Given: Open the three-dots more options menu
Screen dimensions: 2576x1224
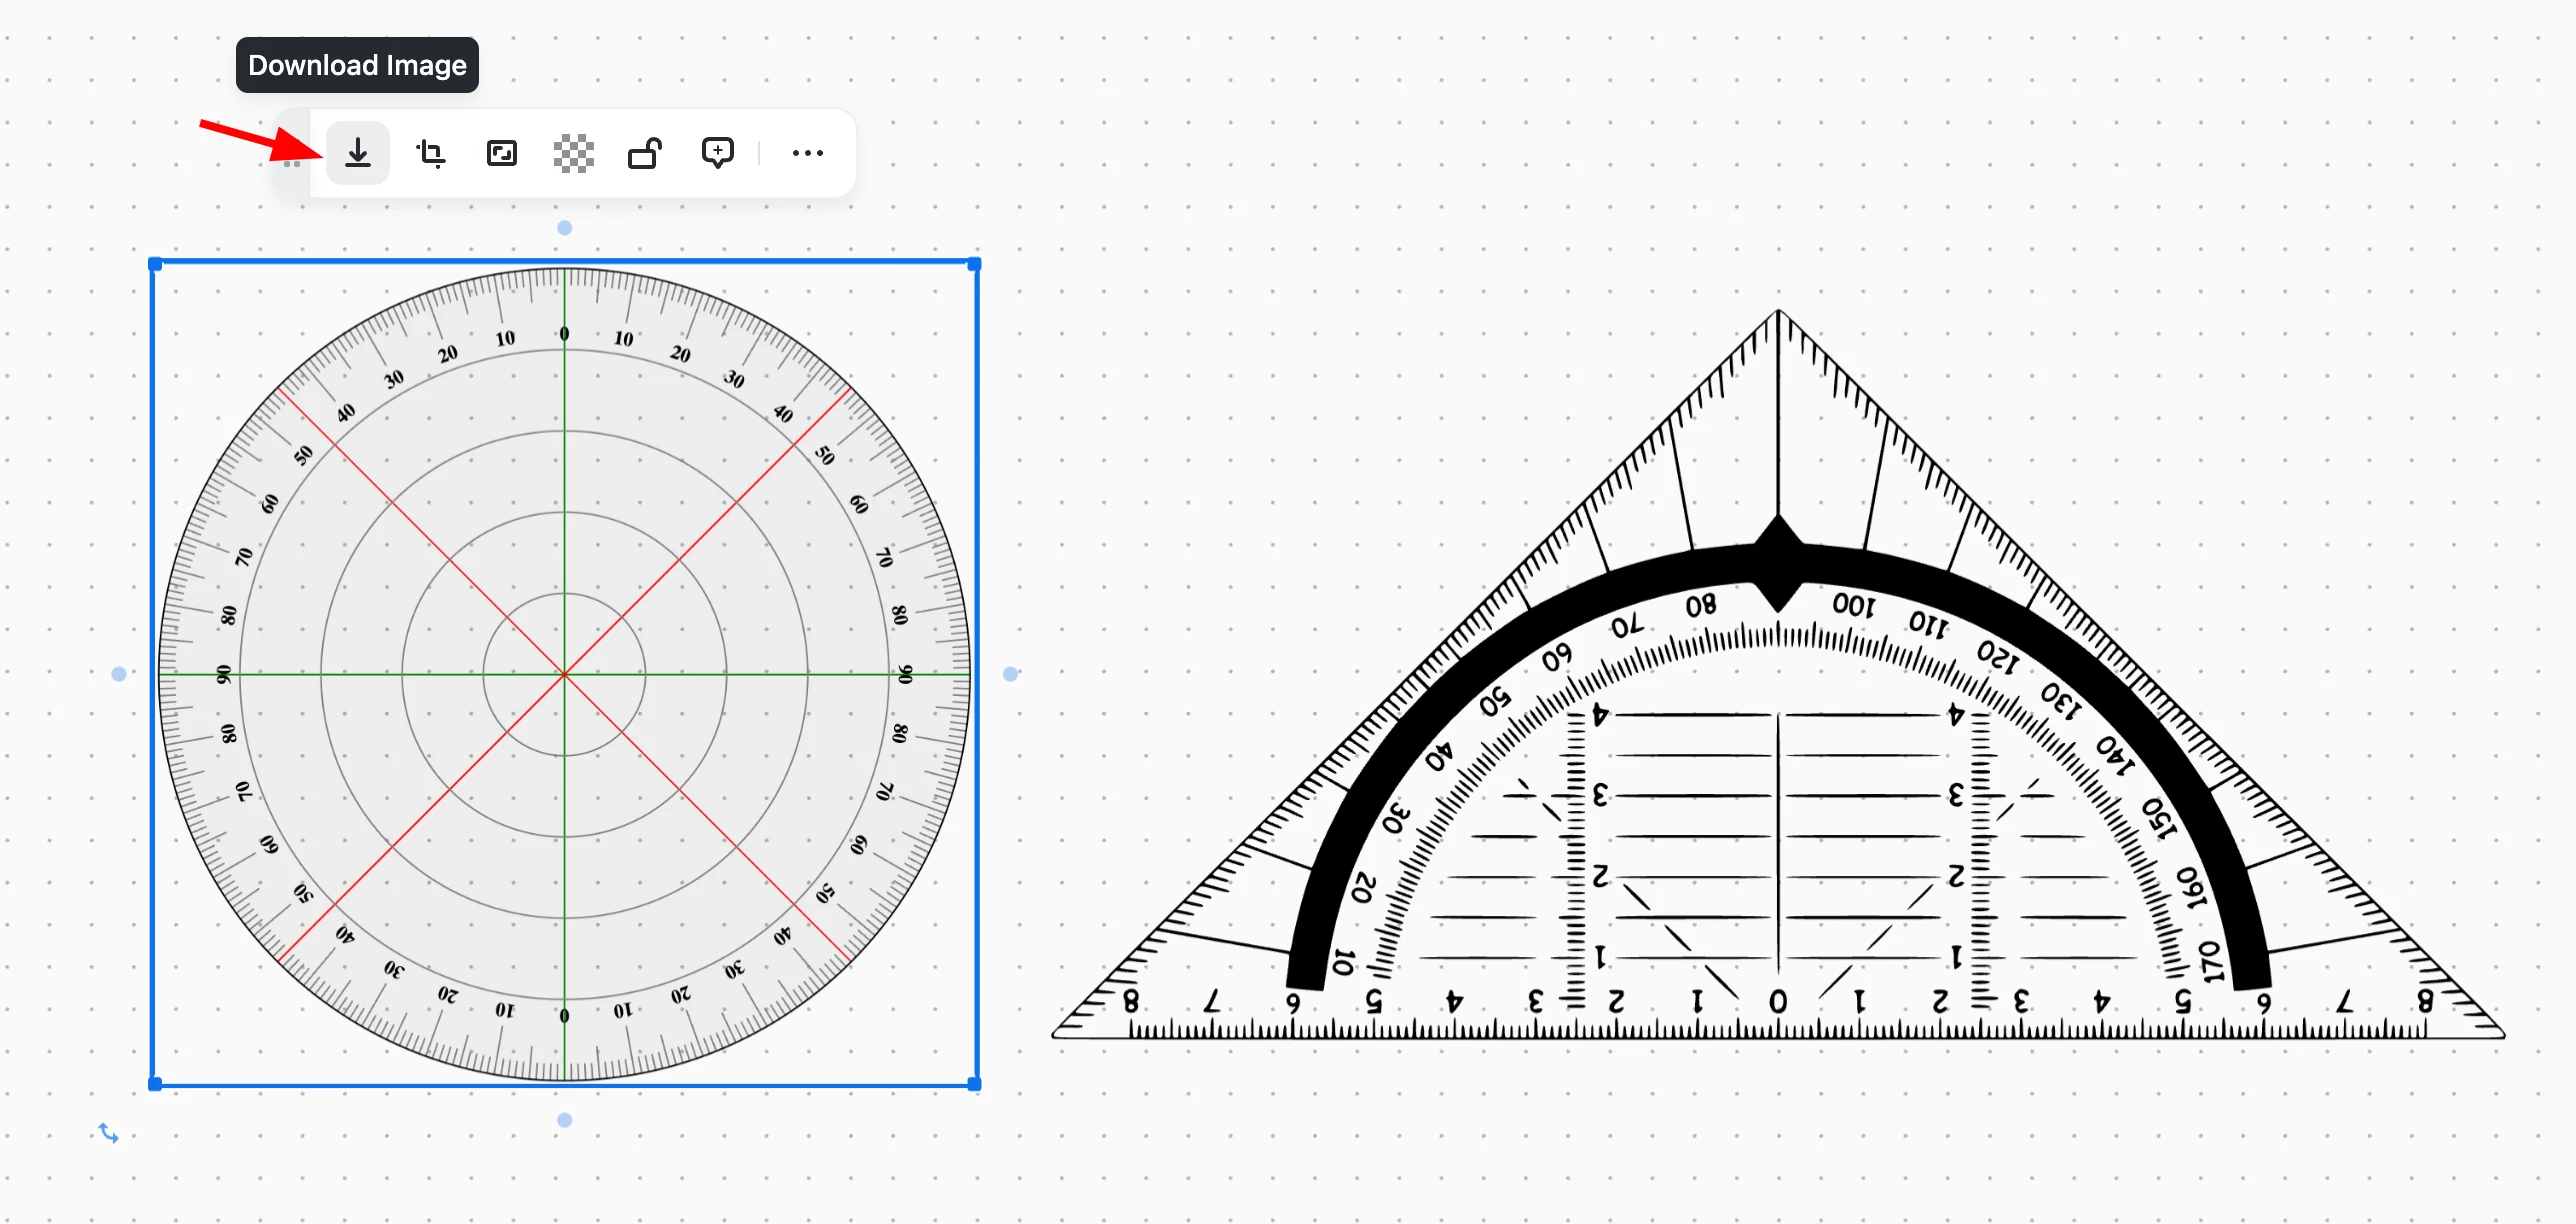Looking at the screenshot, I should (x=807, y=153).
